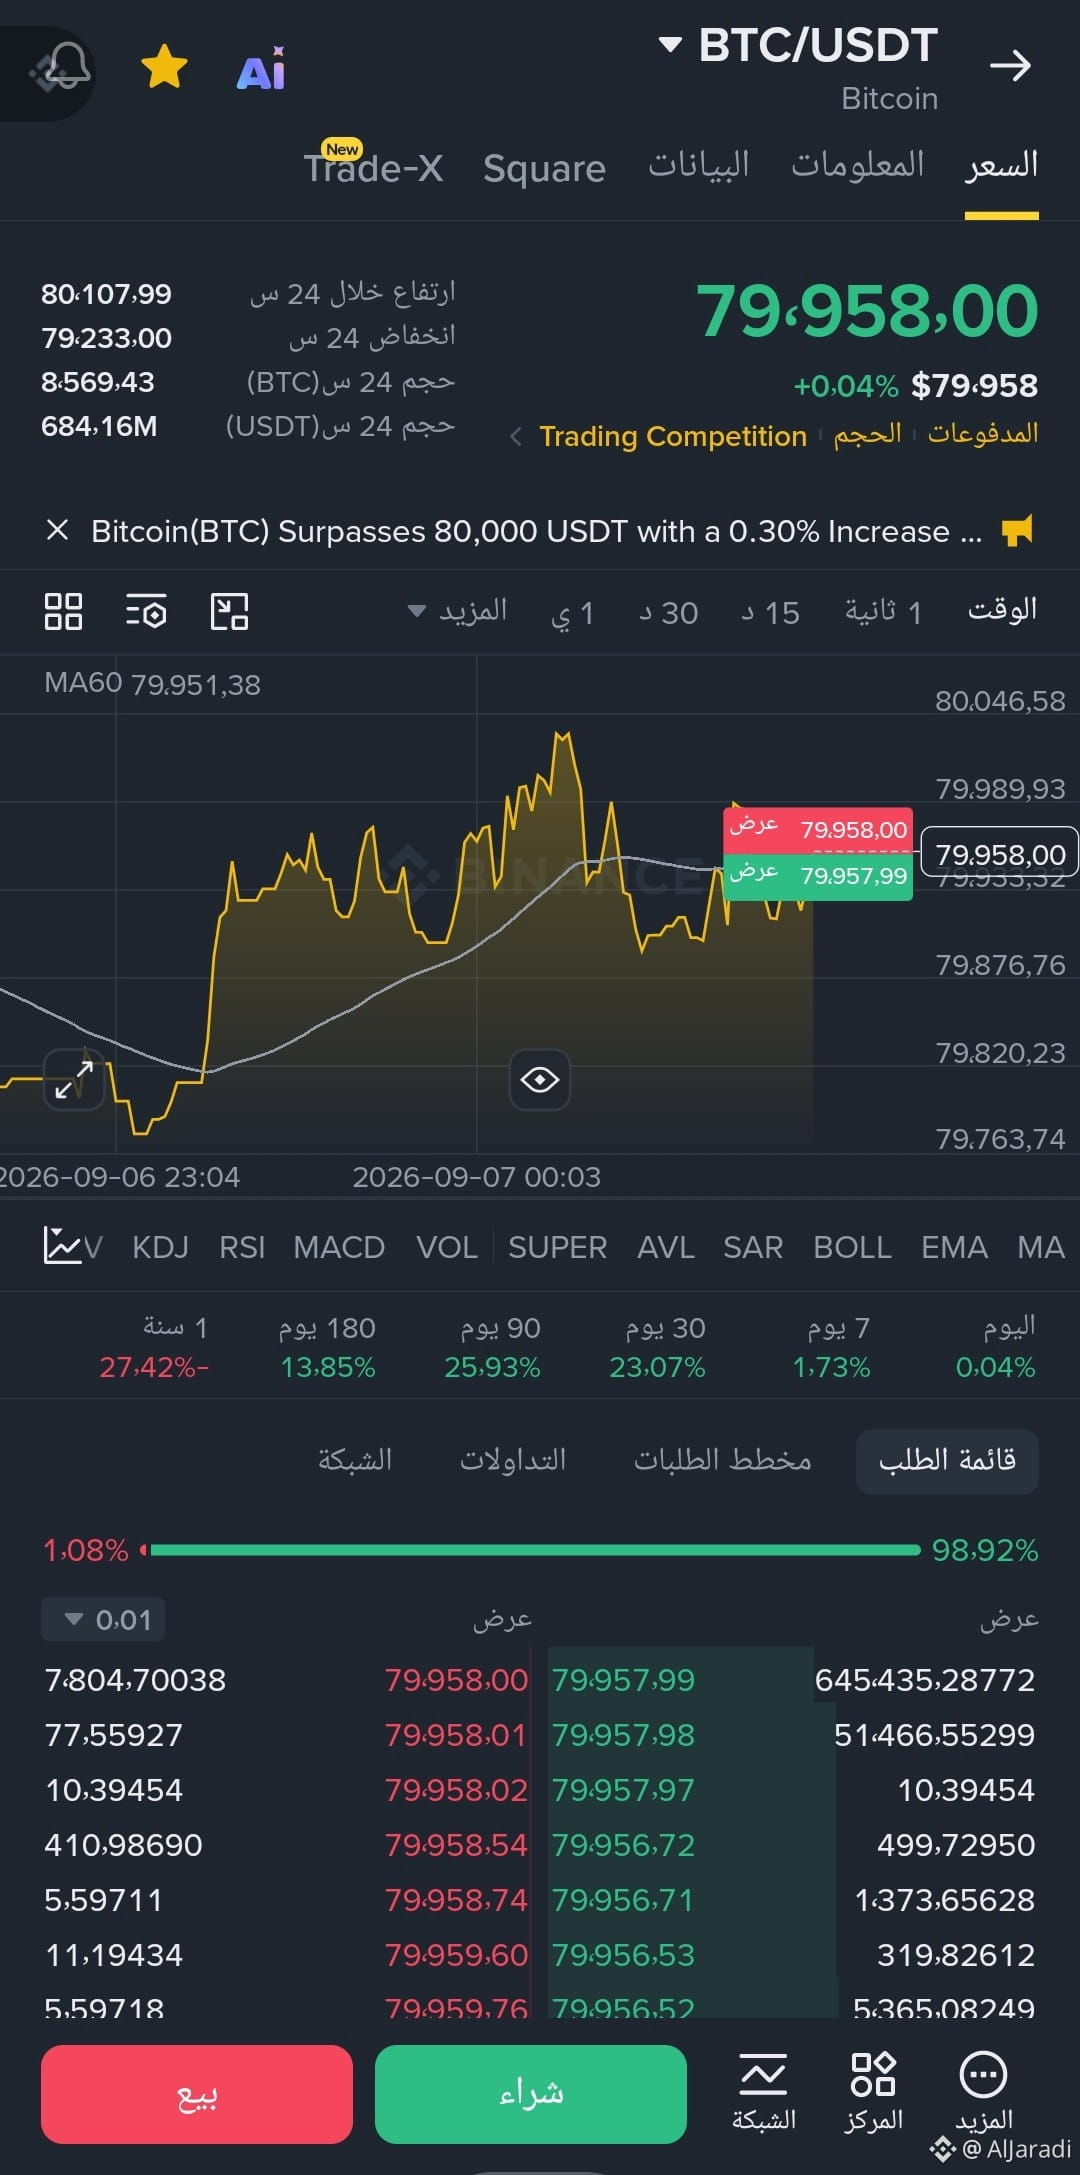
Task: Expand chart to fullscreen
Action: pyautogui.click(x=74, y=1080)
